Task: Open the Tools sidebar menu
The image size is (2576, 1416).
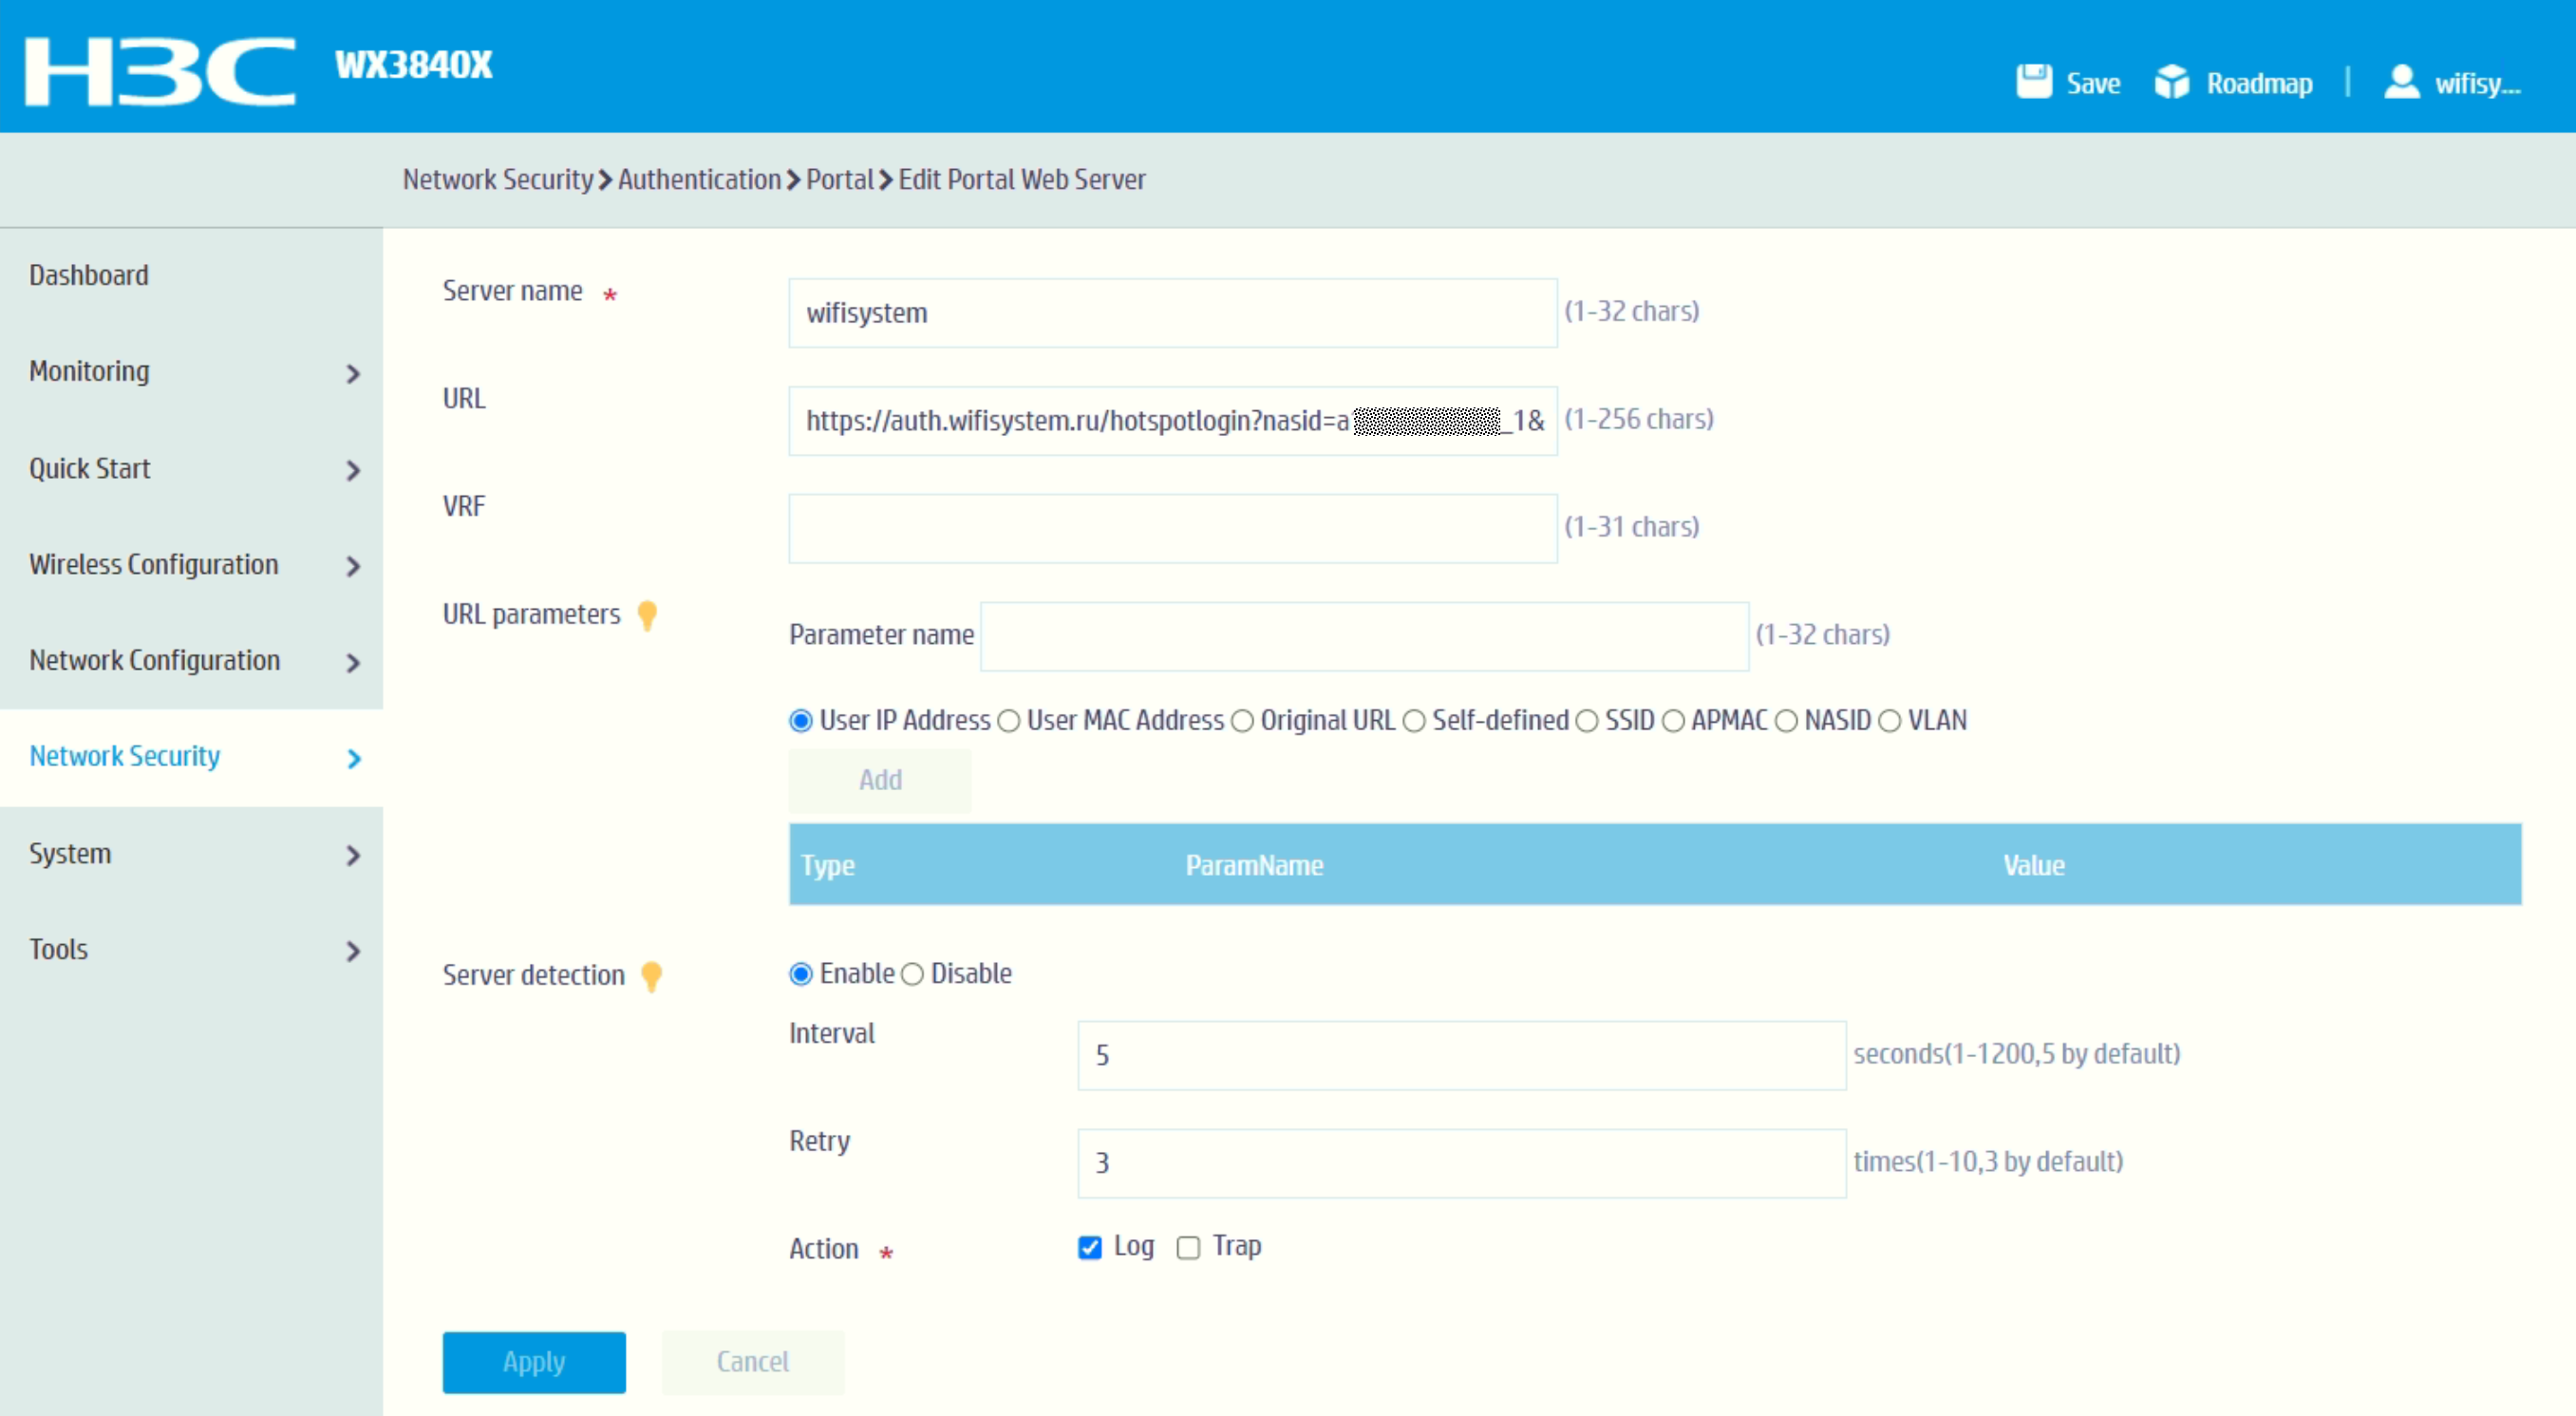Action: click(60, 949)
